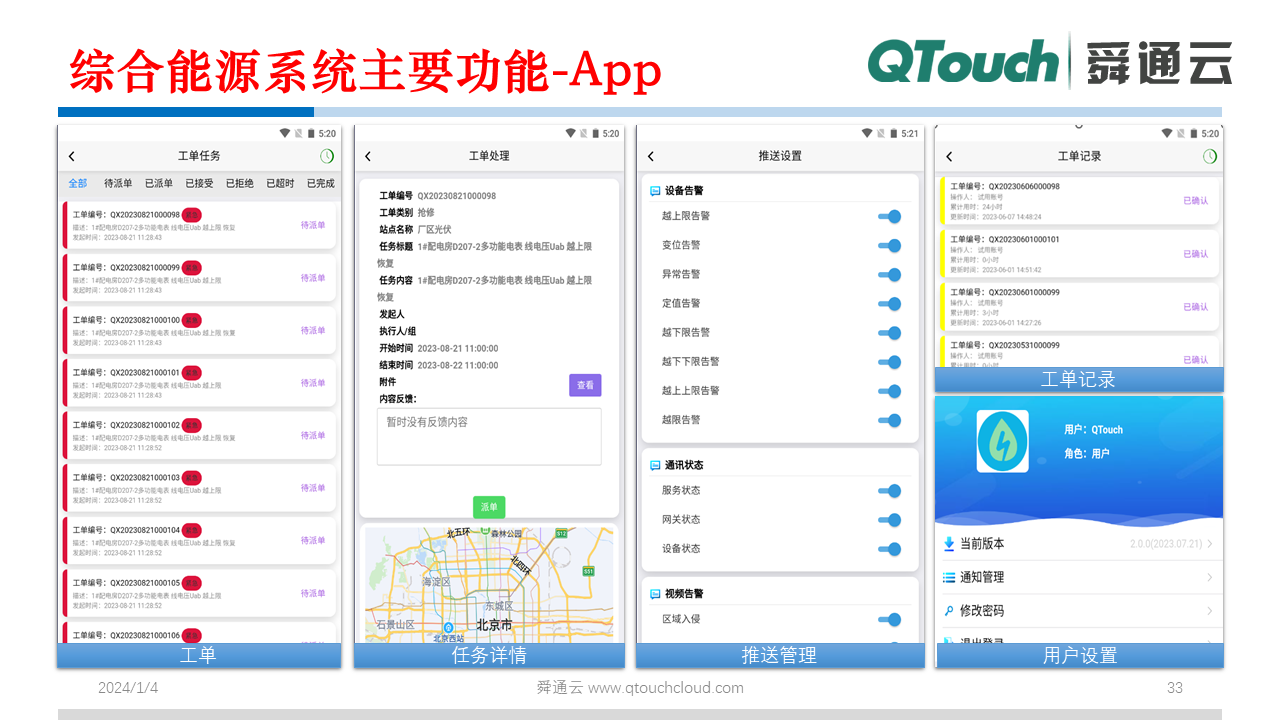Toggle the 区域入侵 video alarm switch
The width and height of the screenshot is (1280, 720).
click(889, 620)
